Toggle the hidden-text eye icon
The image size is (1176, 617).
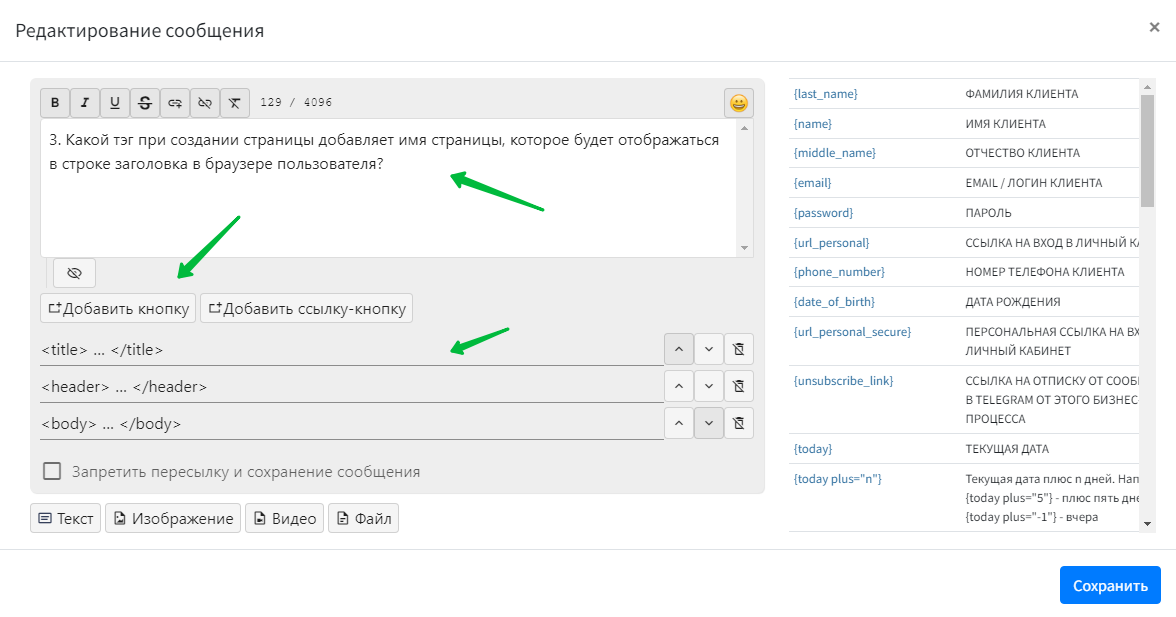pyautogui.click(x=74, y=273)
